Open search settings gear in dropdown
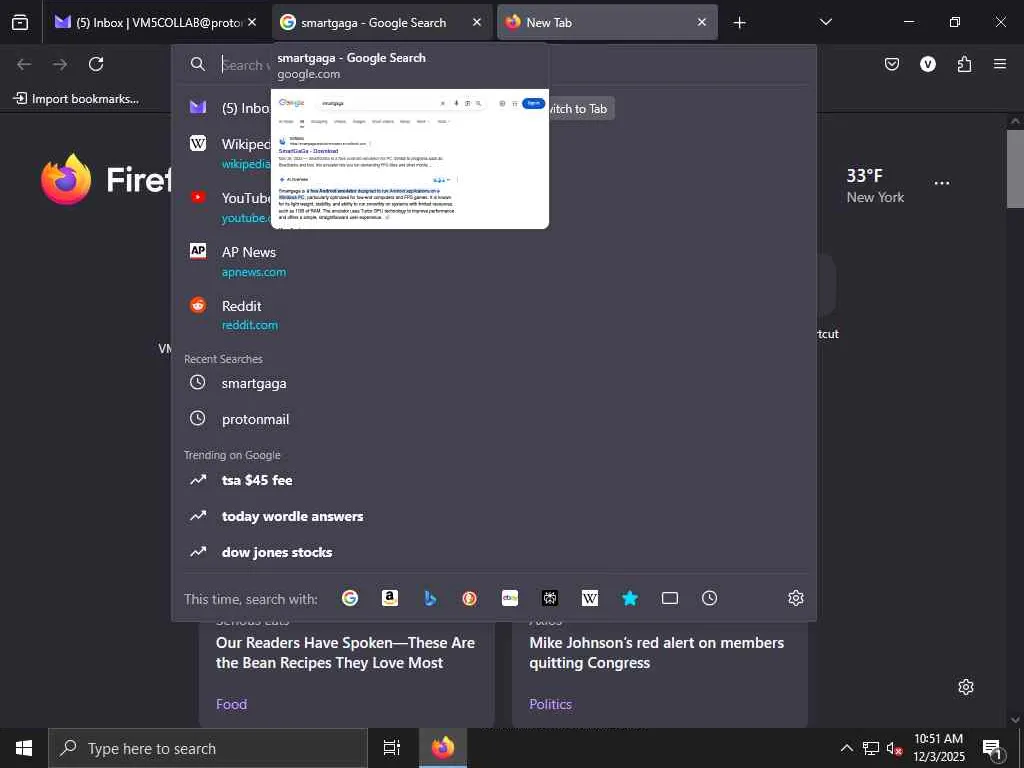 (795, 598)
